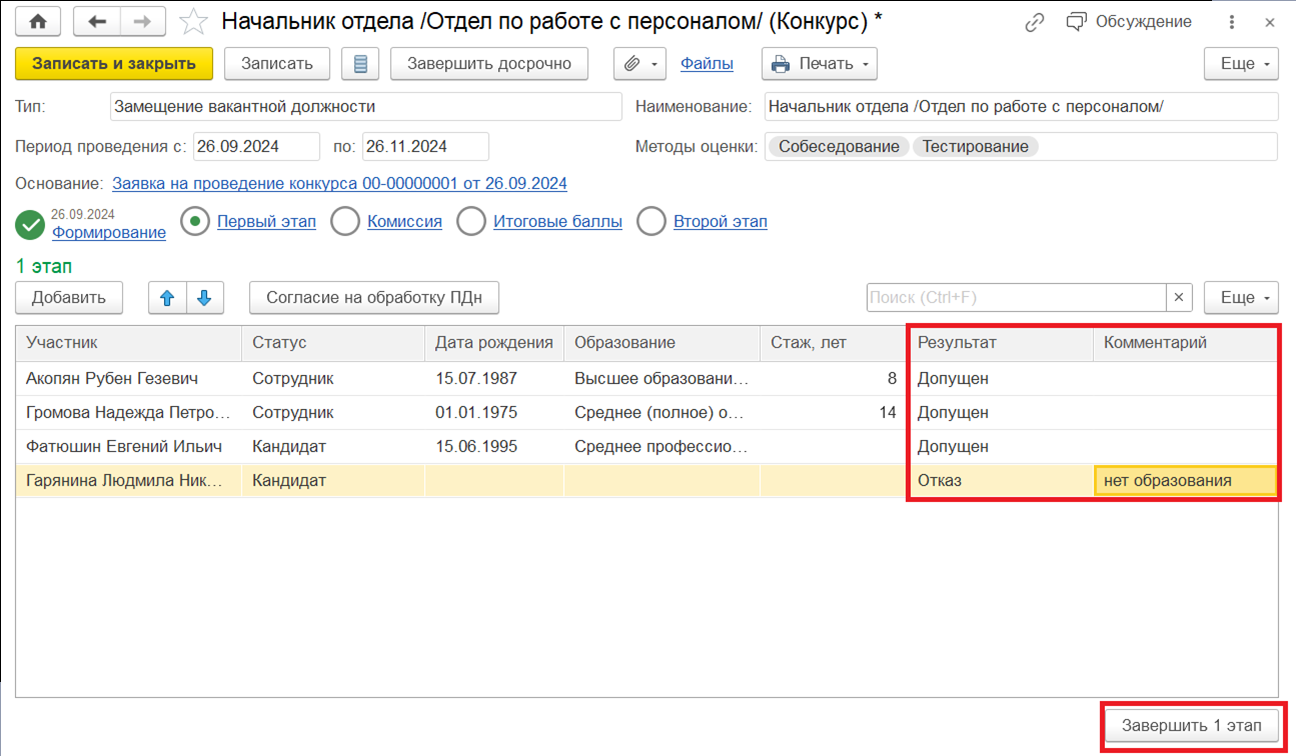Move participant up with blue arrow
This screenshot has width=1296, height=756.
[x=167, y=298]
